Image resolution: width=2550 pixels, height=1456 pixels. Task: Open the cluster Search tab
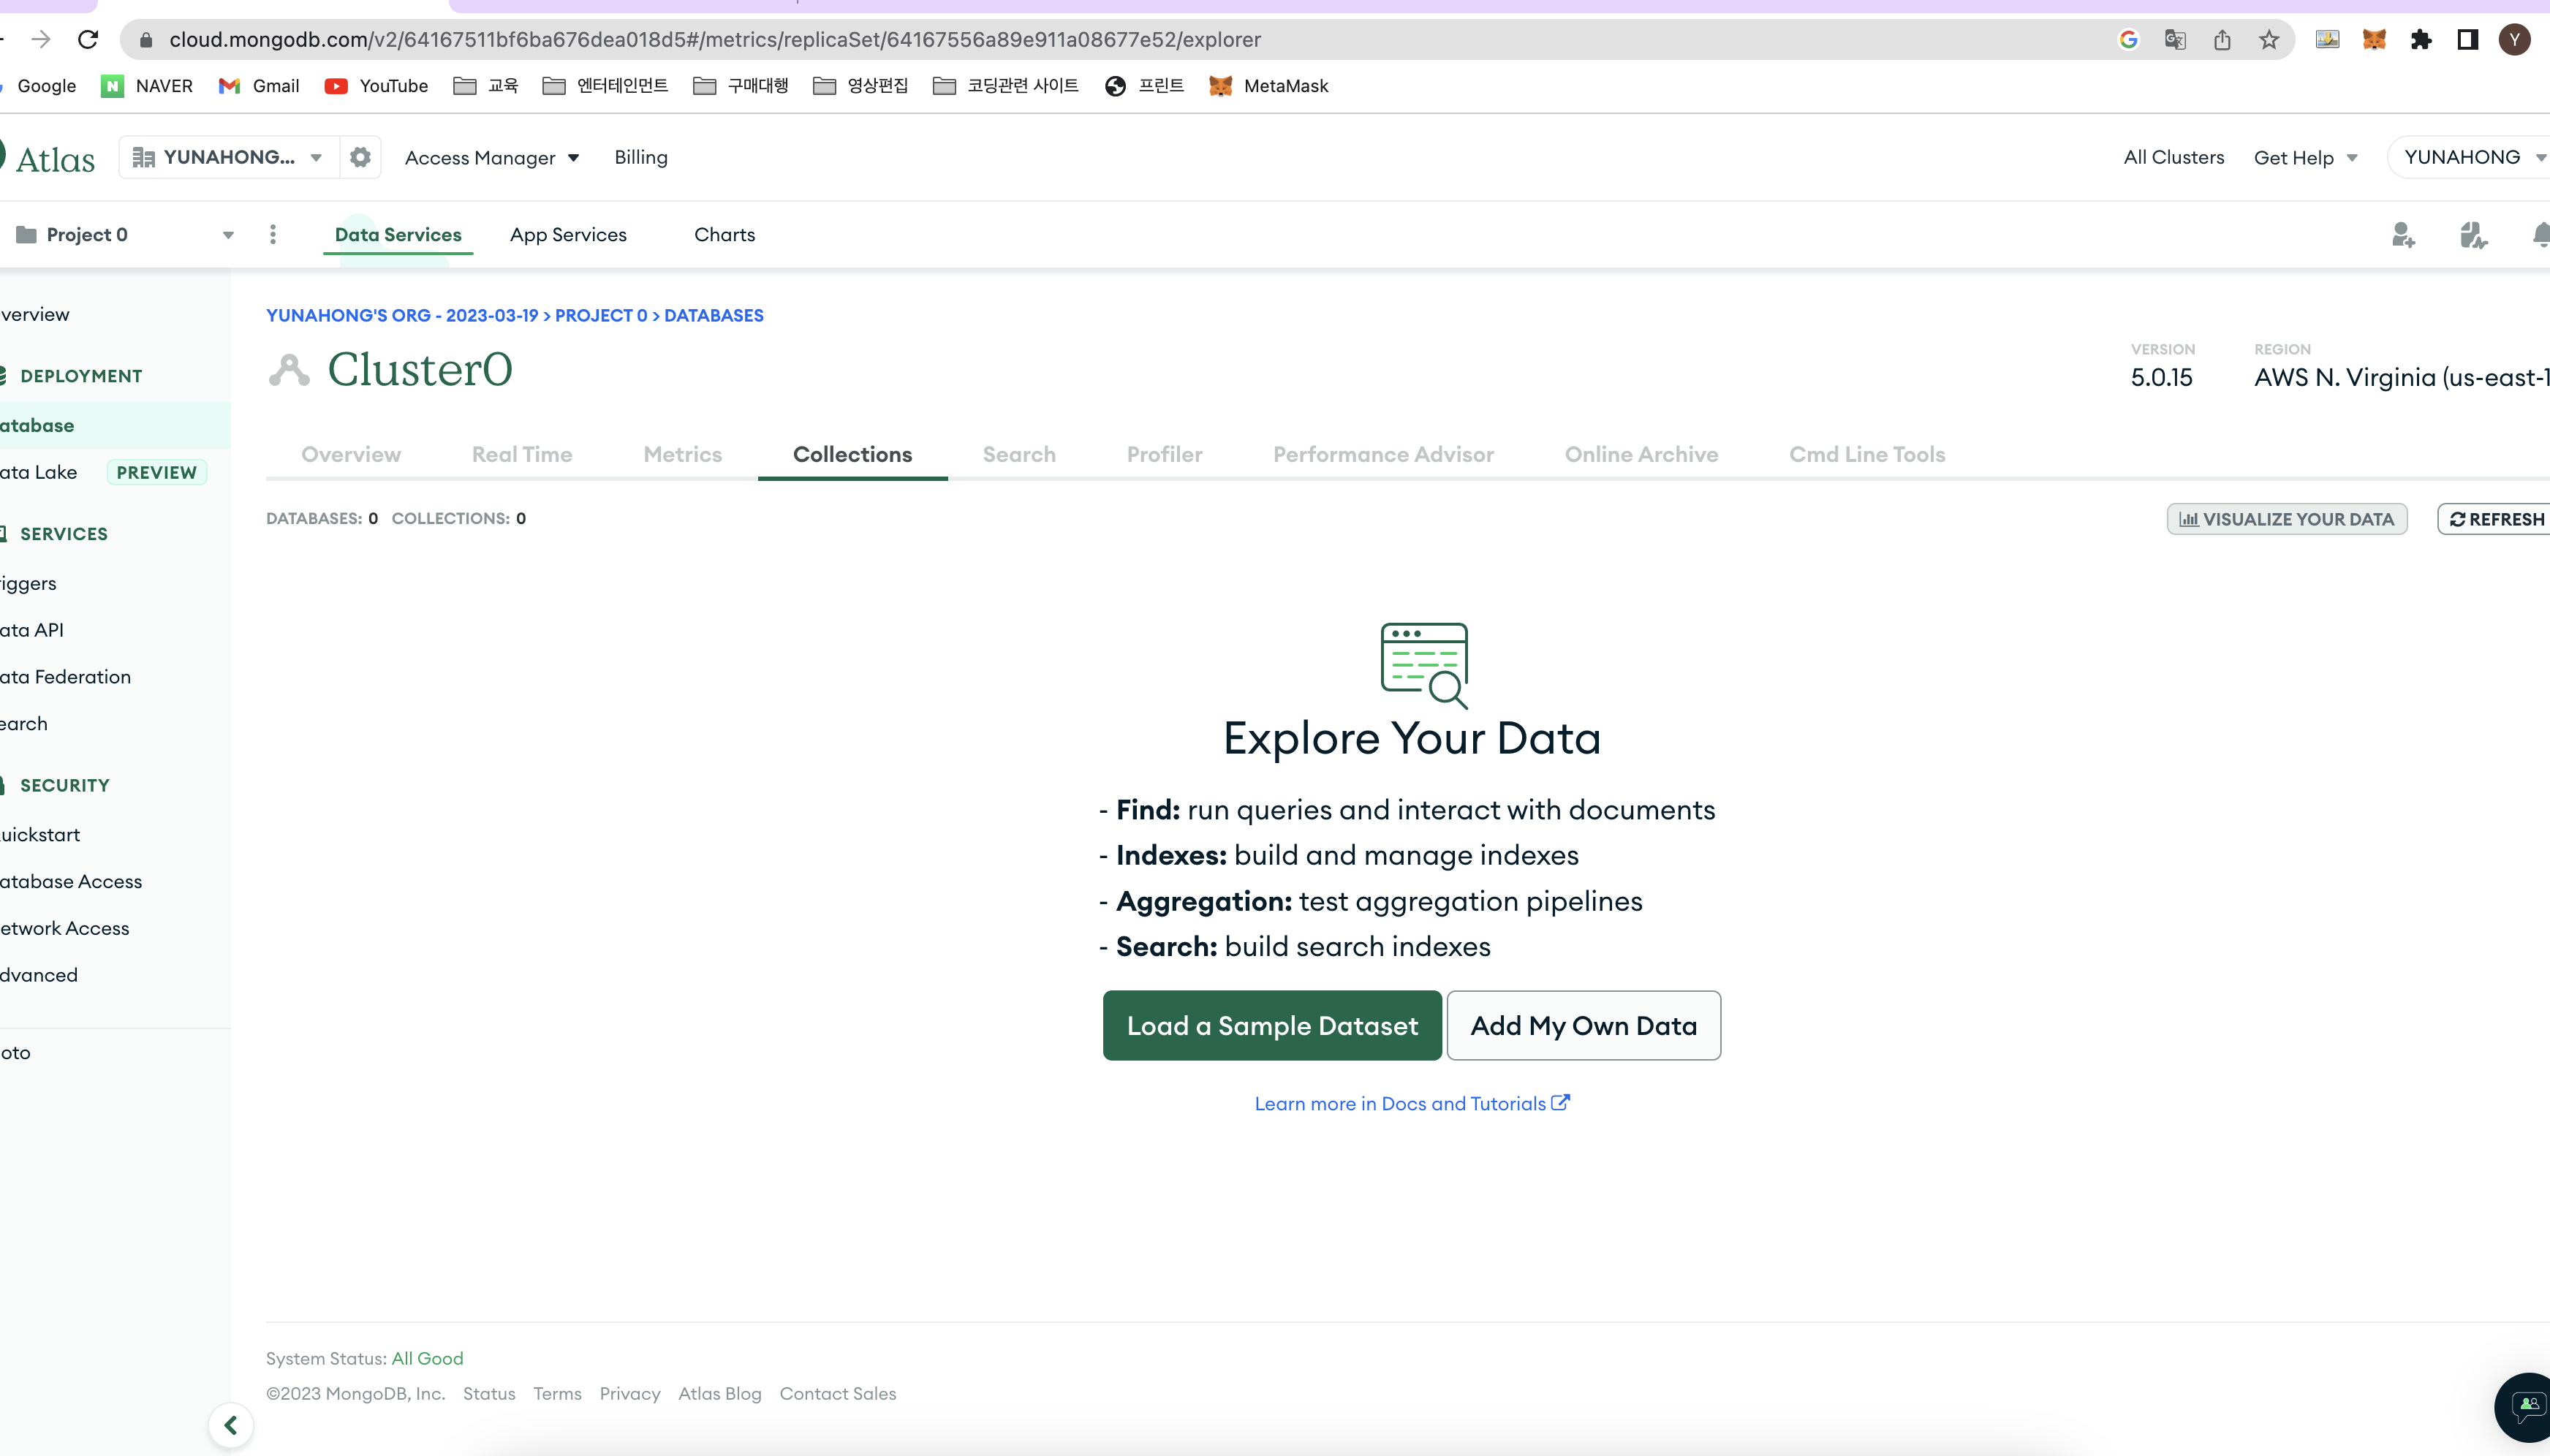click(x=1019, y=454)
